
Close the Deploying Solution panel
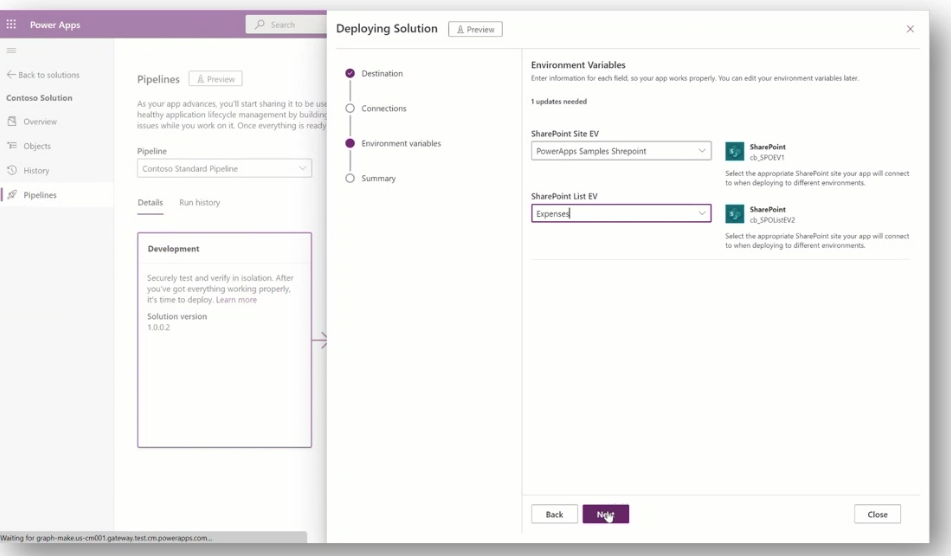910,29
